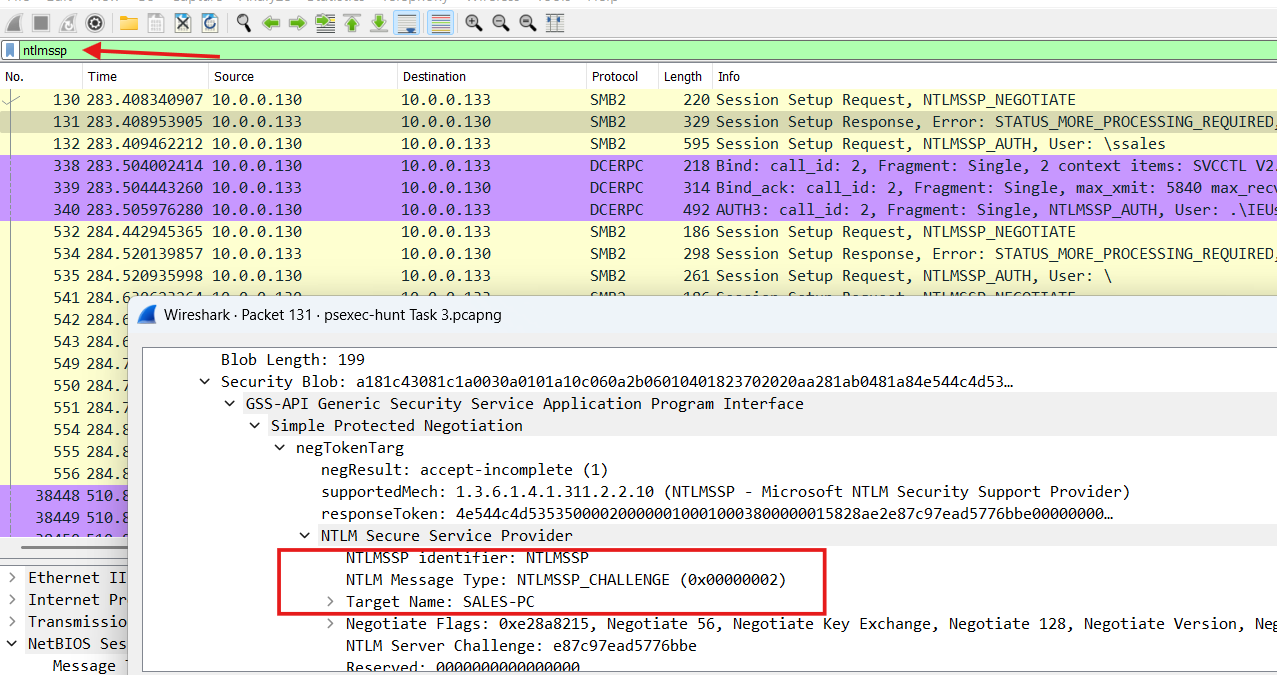Jump to the last packet
Viewport: 1277px width, 675px height.
[378, 22]
